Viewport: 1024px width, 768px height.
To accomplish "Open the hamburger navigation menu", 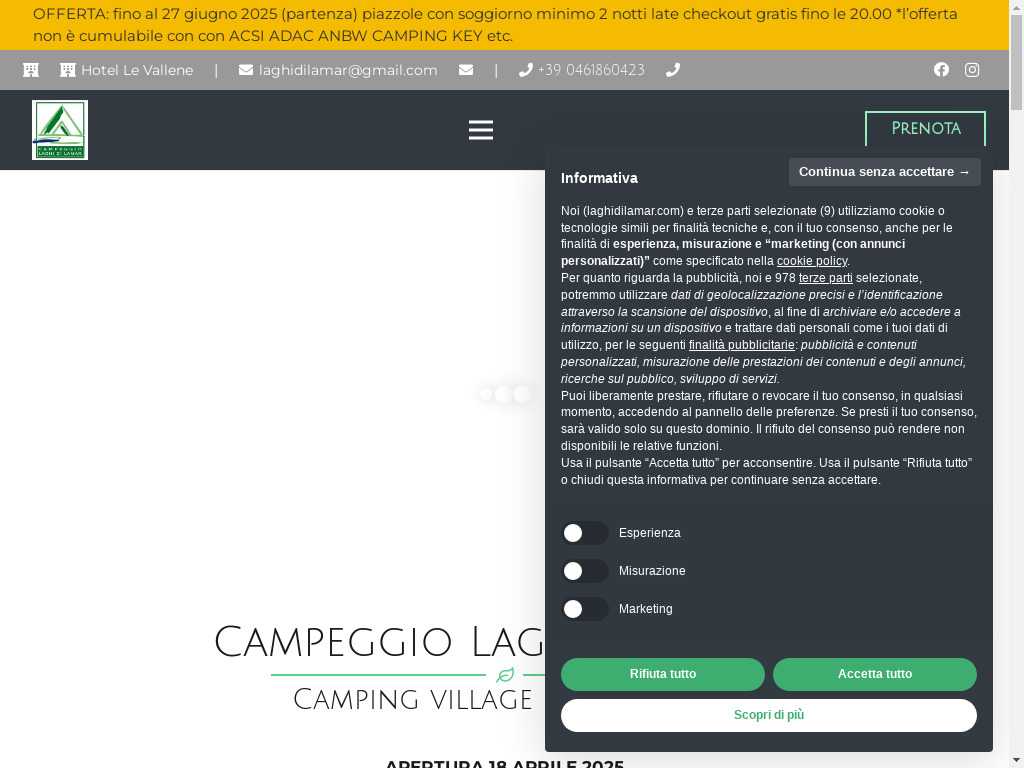I will [481, 130].
